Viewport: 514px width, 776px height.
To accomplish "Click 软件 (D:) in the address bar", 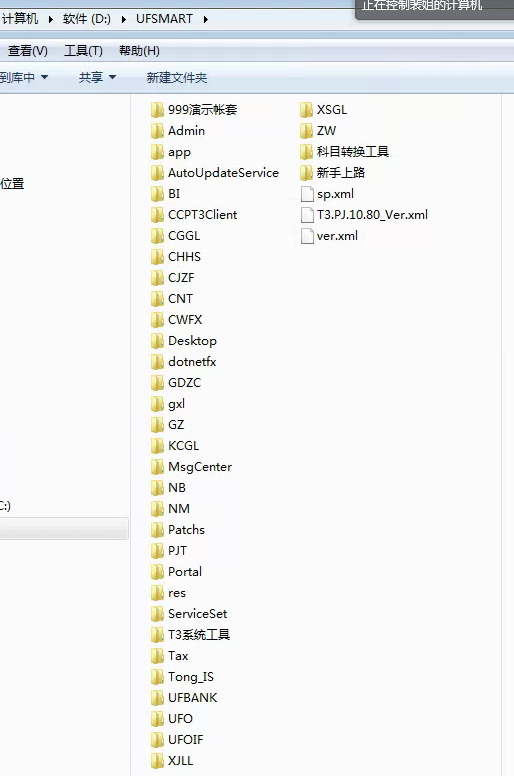I will 87,19.
